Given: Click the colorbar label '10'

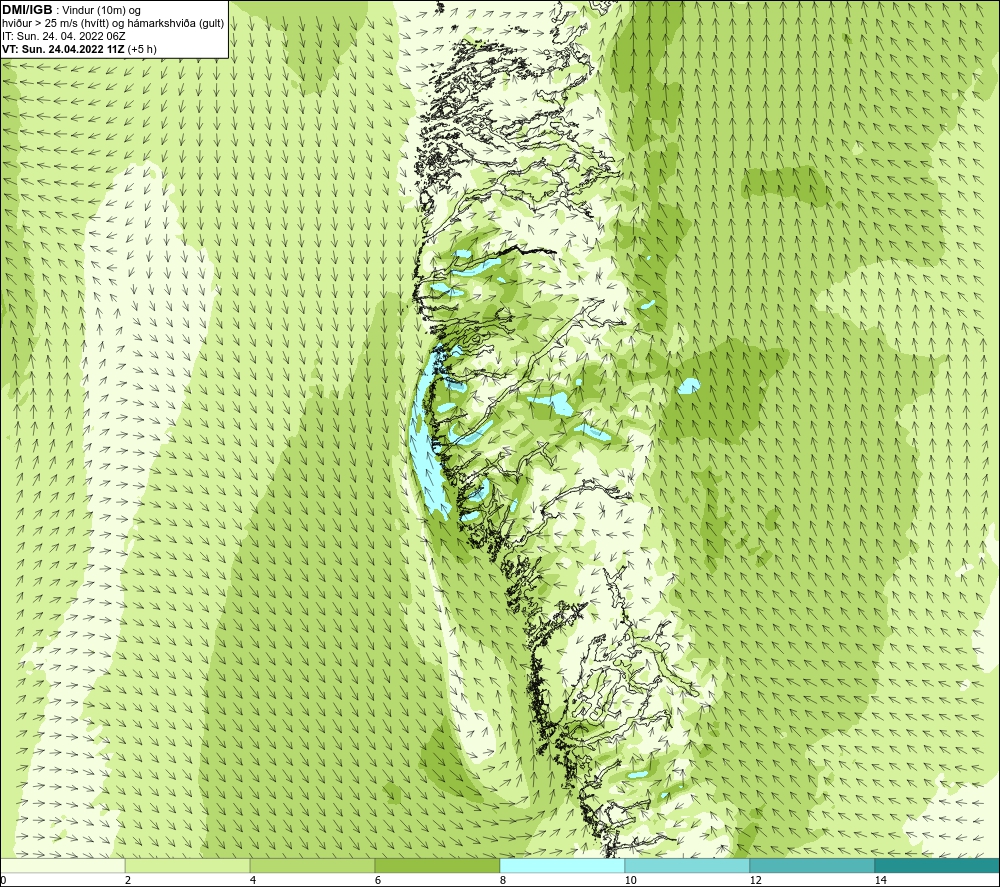Looking at the screenshot, I should 630,881.
